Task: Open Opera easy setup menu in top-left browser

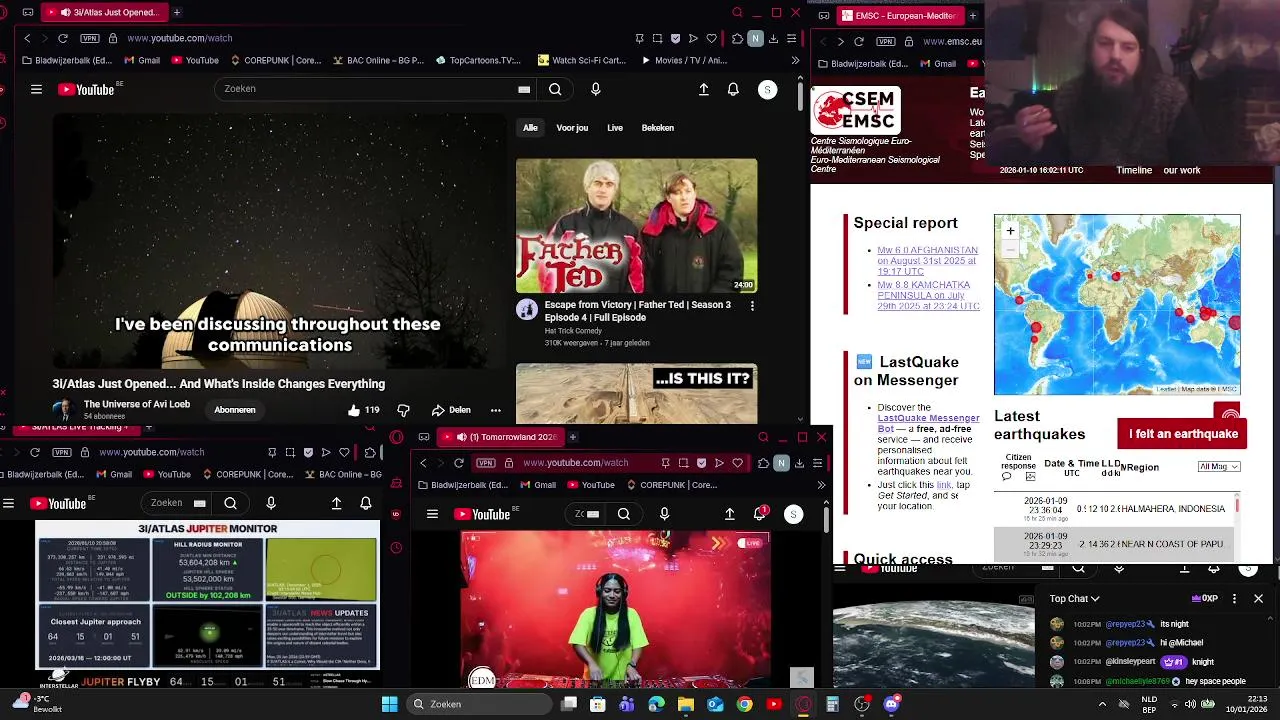Action: [x=791, y=38]
